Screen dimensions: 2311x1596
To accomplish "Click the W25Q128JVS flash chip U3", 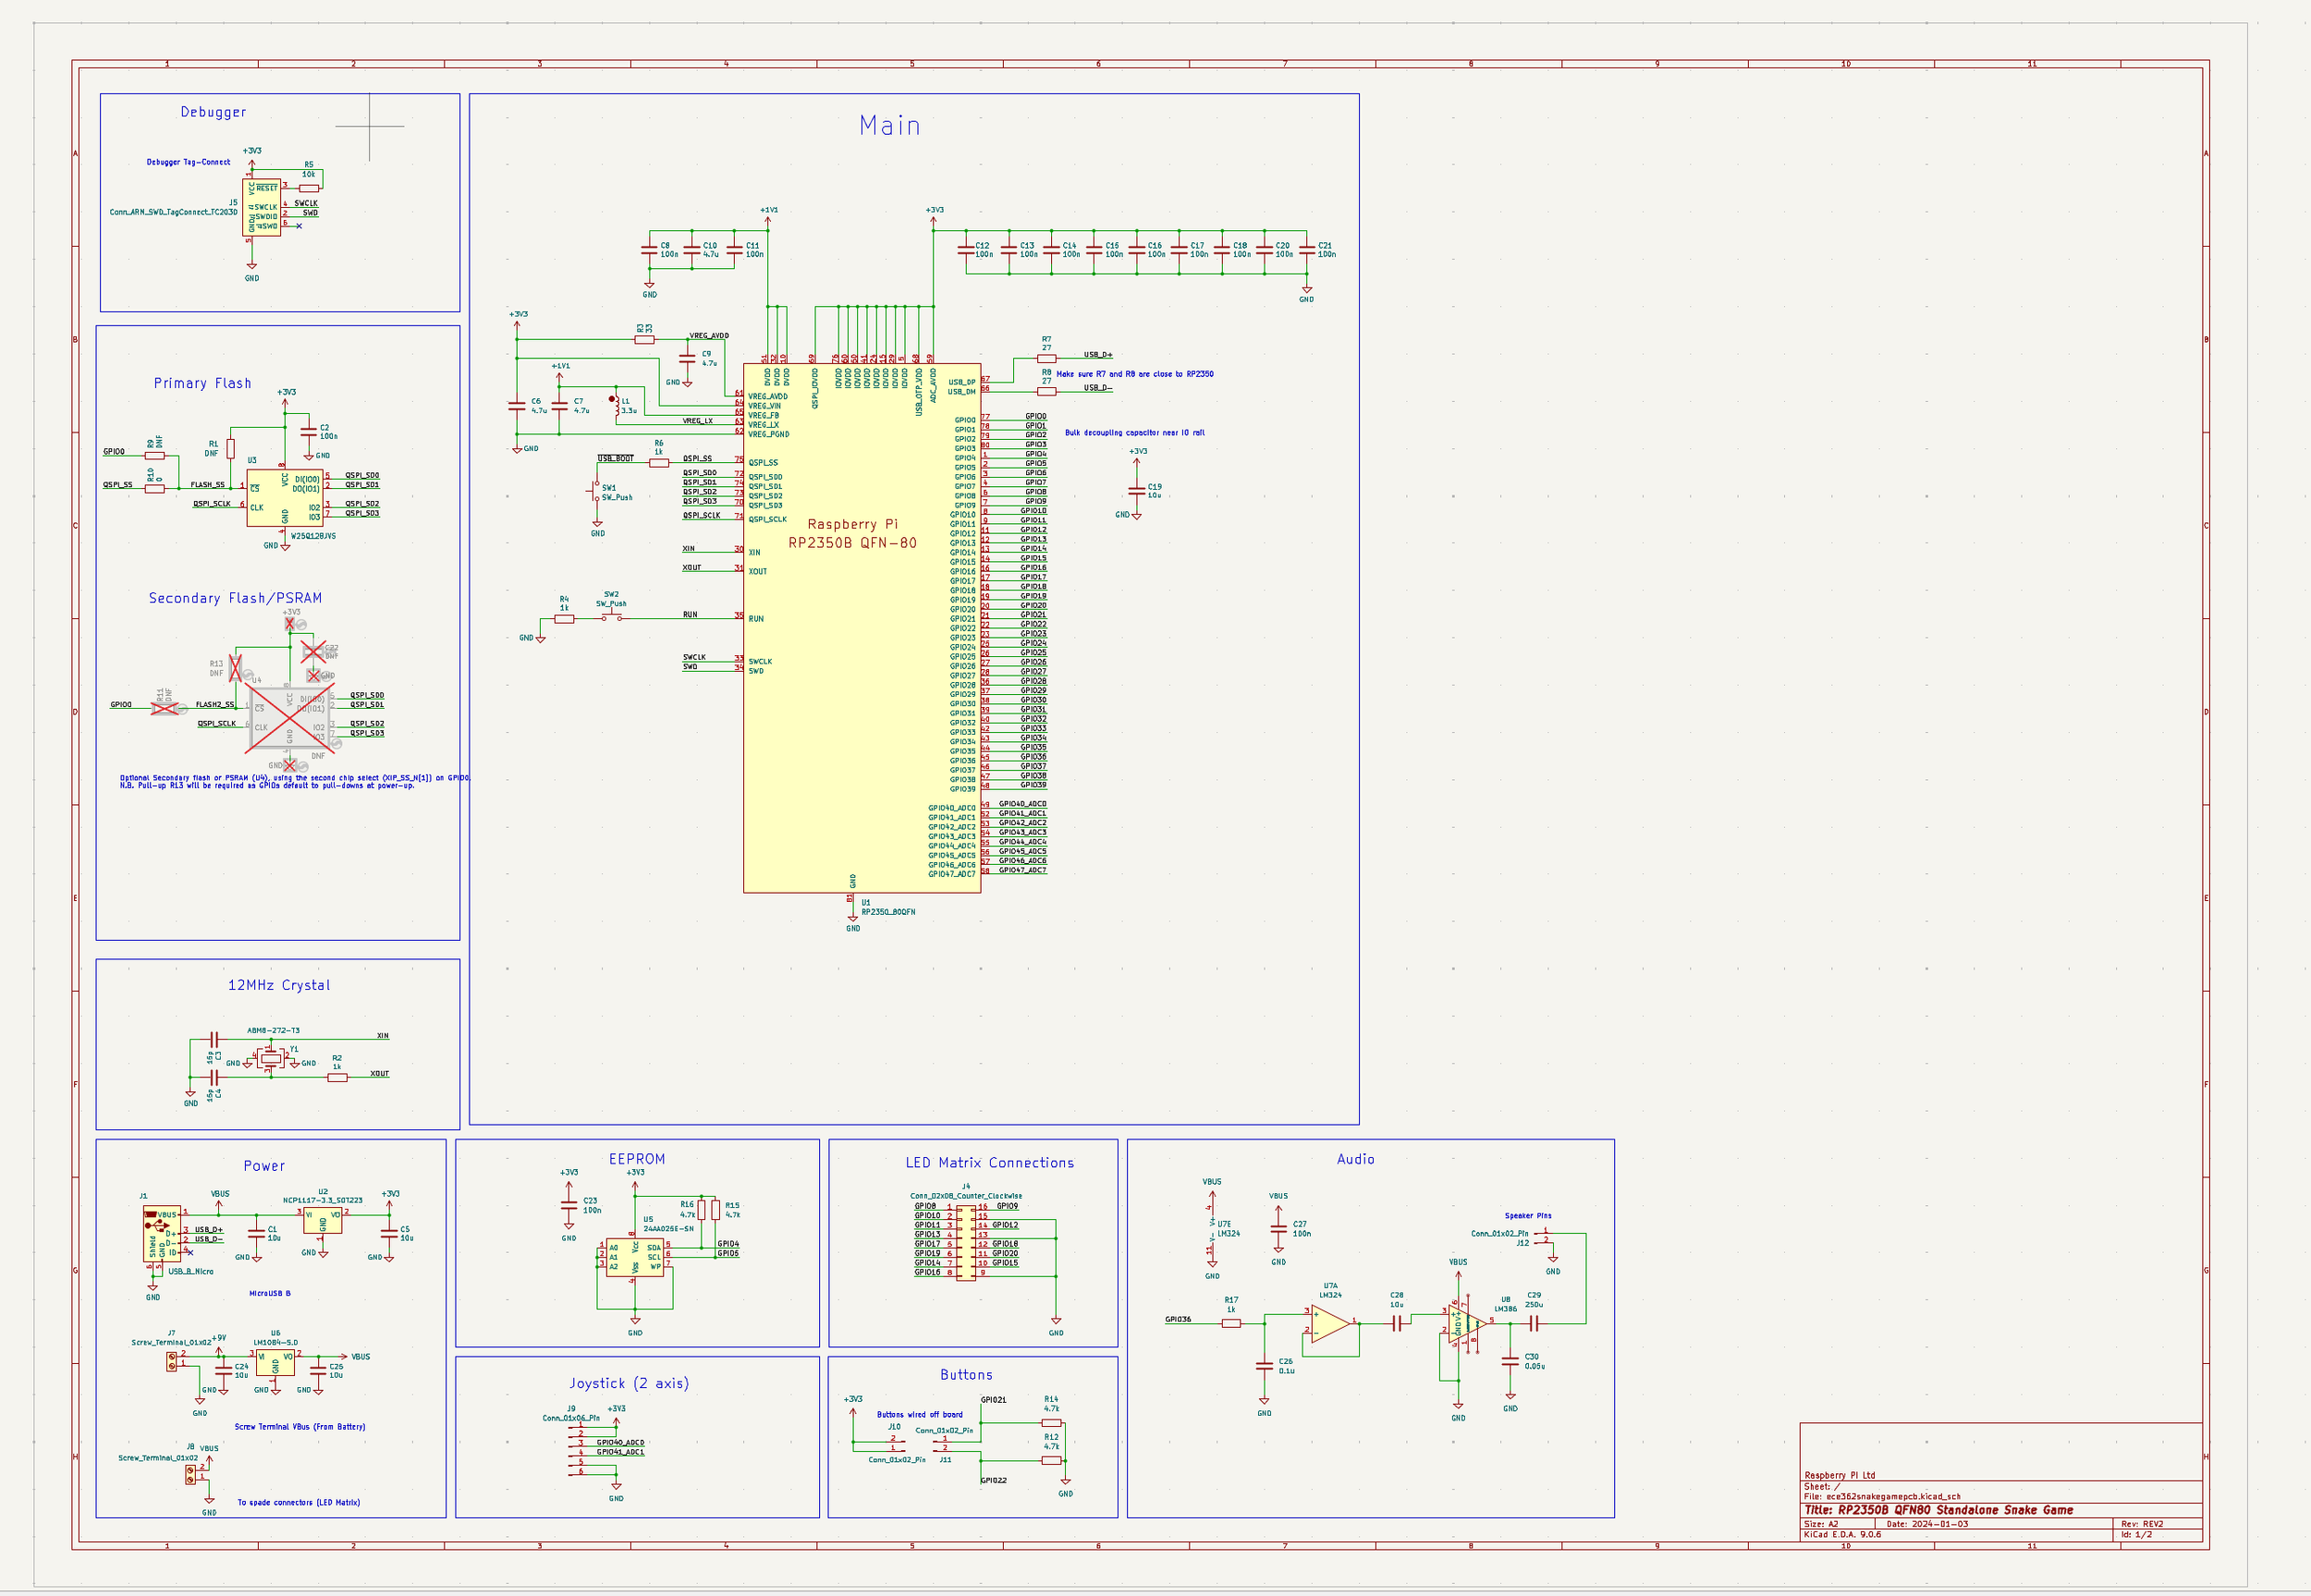I will coord(285,498).
